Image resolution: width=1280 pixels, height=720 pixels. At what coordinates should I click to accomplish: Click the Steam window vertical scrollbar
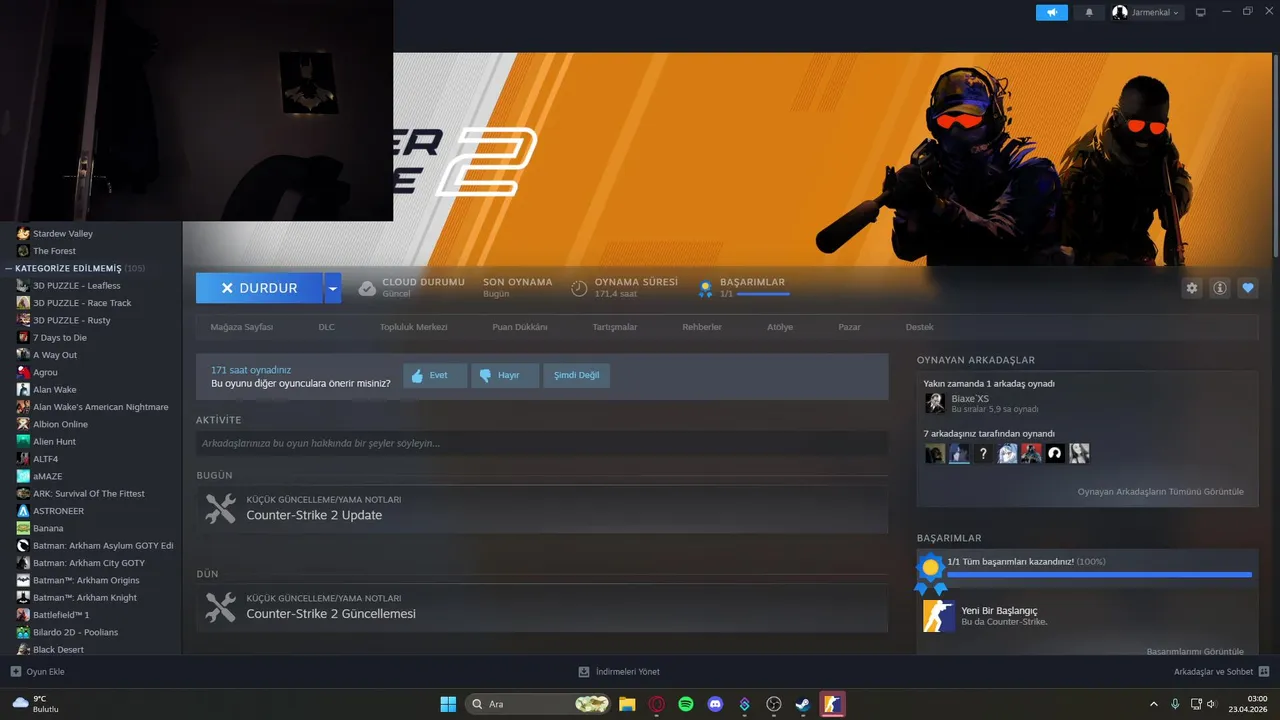[1276, 155]
